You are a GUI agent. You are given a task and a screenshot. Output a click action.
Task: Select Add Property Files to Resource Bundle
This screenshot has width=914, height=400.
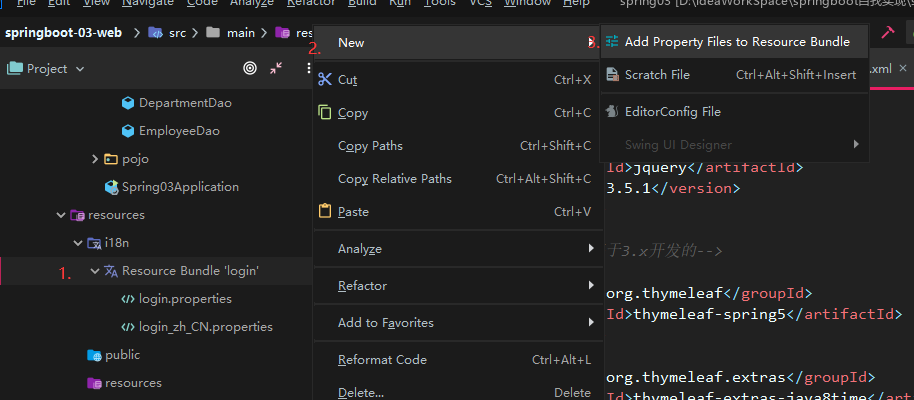tap(737, 42)
